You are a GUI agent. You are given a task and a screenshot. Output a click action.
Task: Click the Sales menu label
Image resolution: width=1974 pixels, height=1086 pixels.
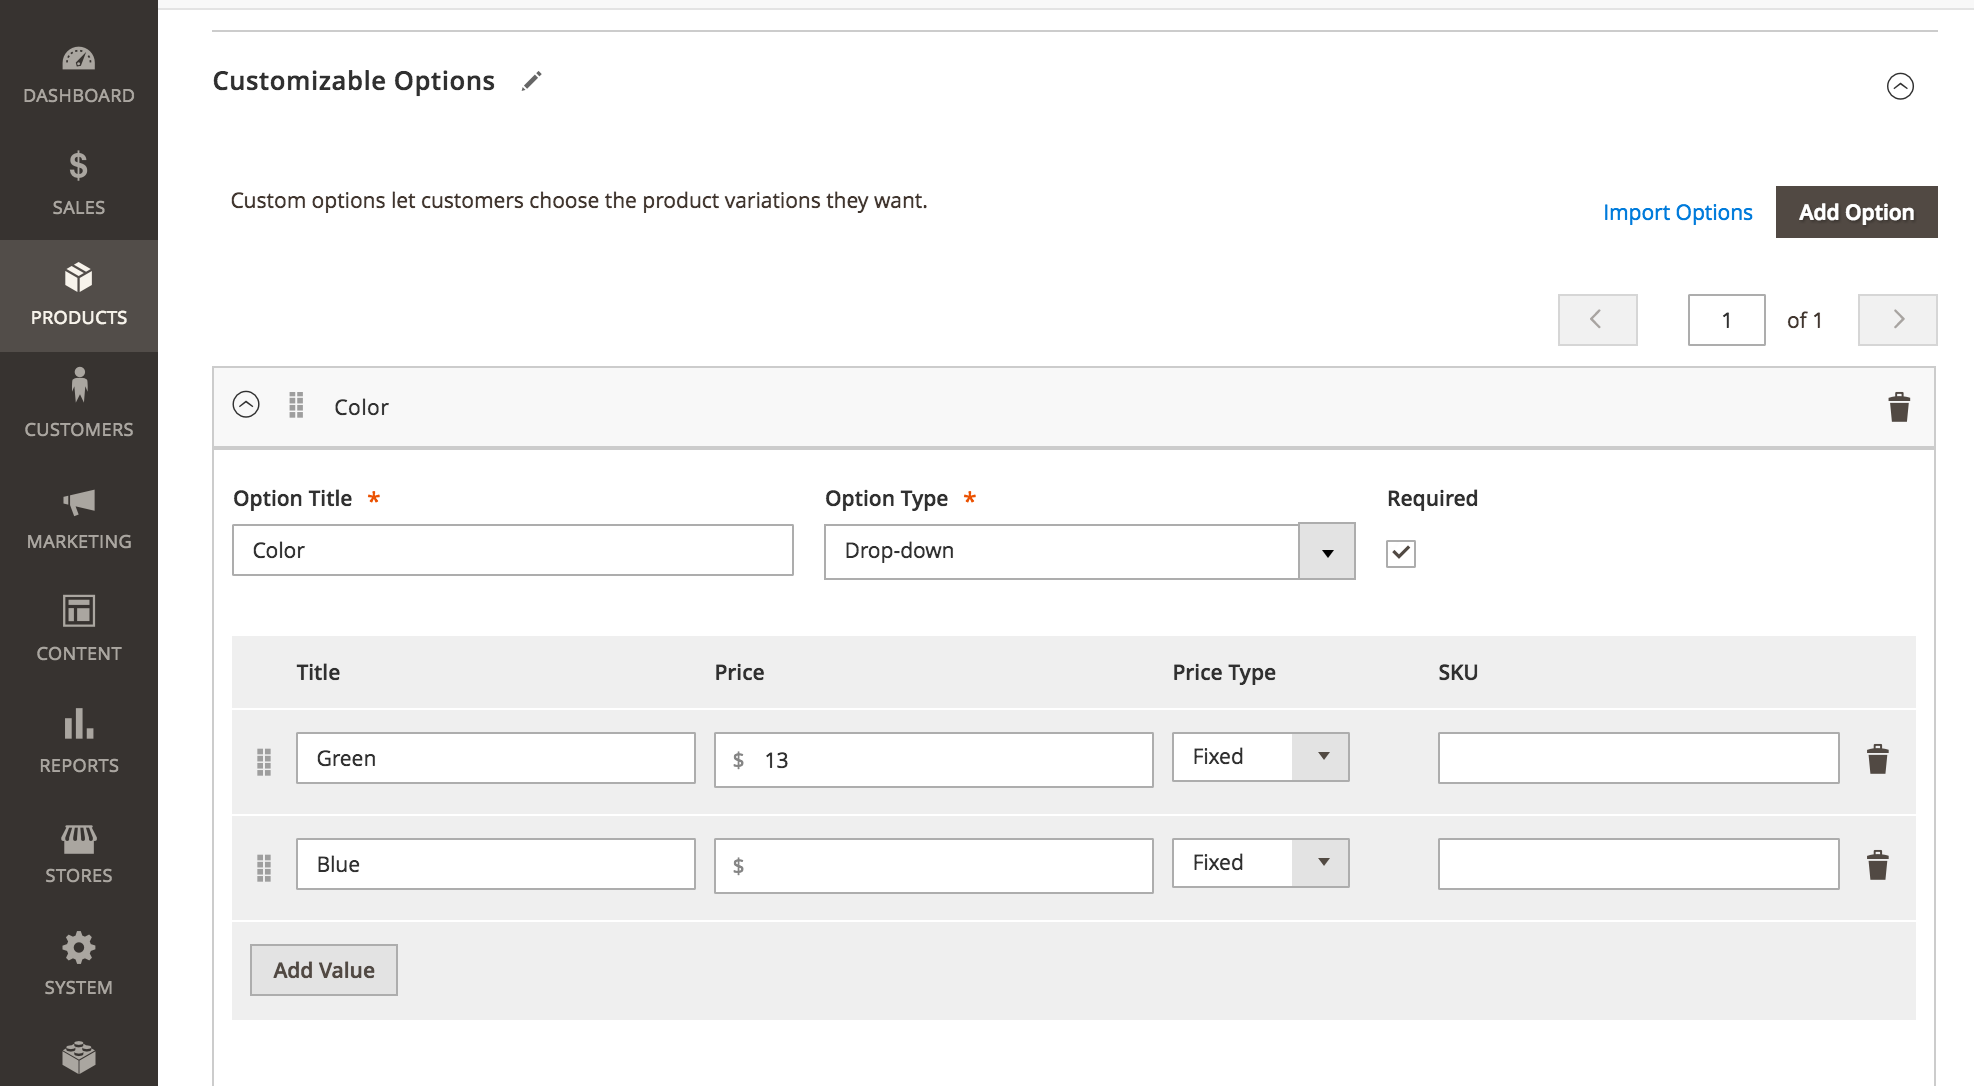point(79,208)
